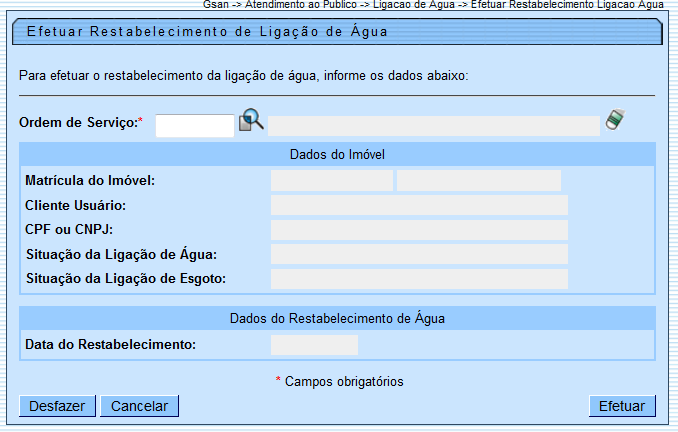Focus the Situação da Ligação de Água field
678x432 pixels.
click(x=419, y=254)
